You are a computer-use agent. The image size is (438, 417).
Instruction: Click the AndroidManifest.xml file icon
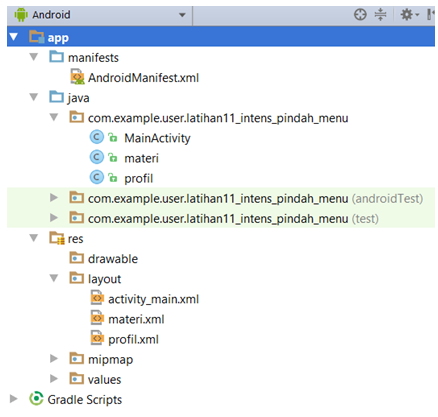click(x=77, y=77)
